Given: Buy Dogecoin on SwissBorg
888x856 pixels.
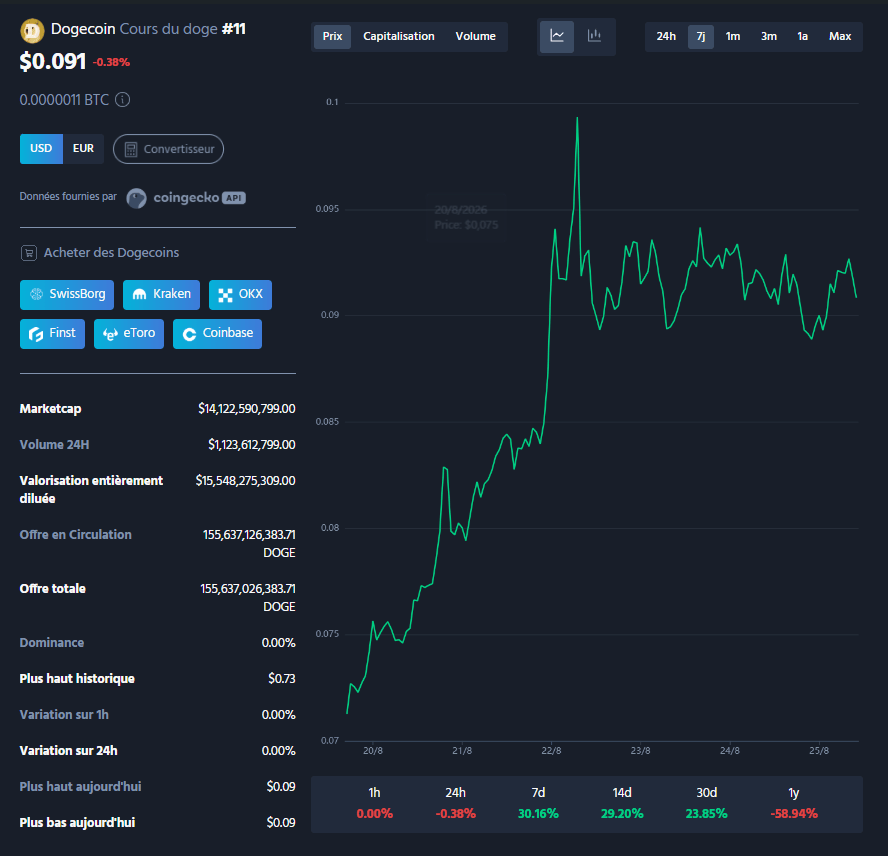Looking at the screenshot, I should pyautogui.click(x=67, y=295).
